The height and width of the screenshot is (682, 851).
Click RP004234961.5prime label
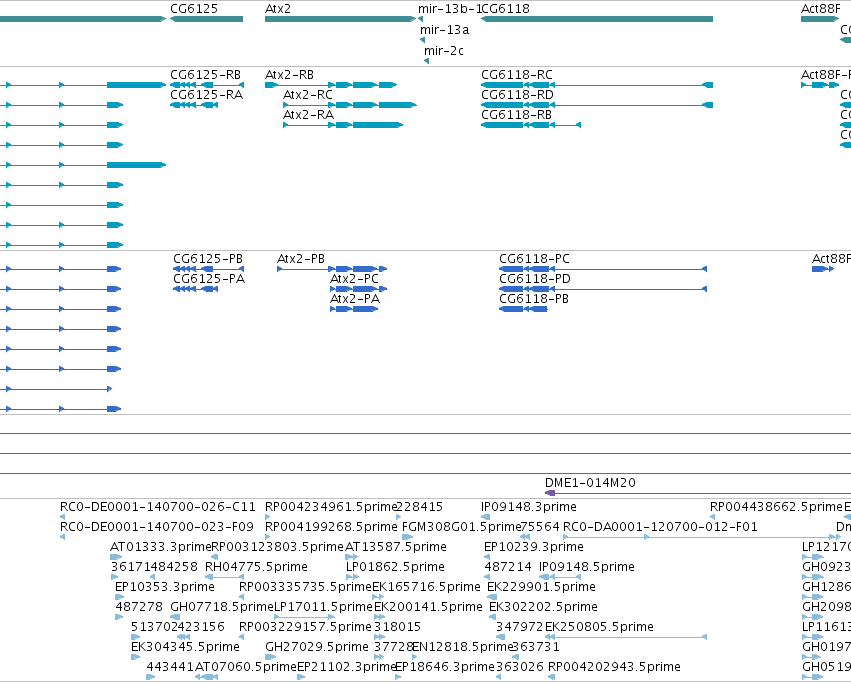[331, 507]
